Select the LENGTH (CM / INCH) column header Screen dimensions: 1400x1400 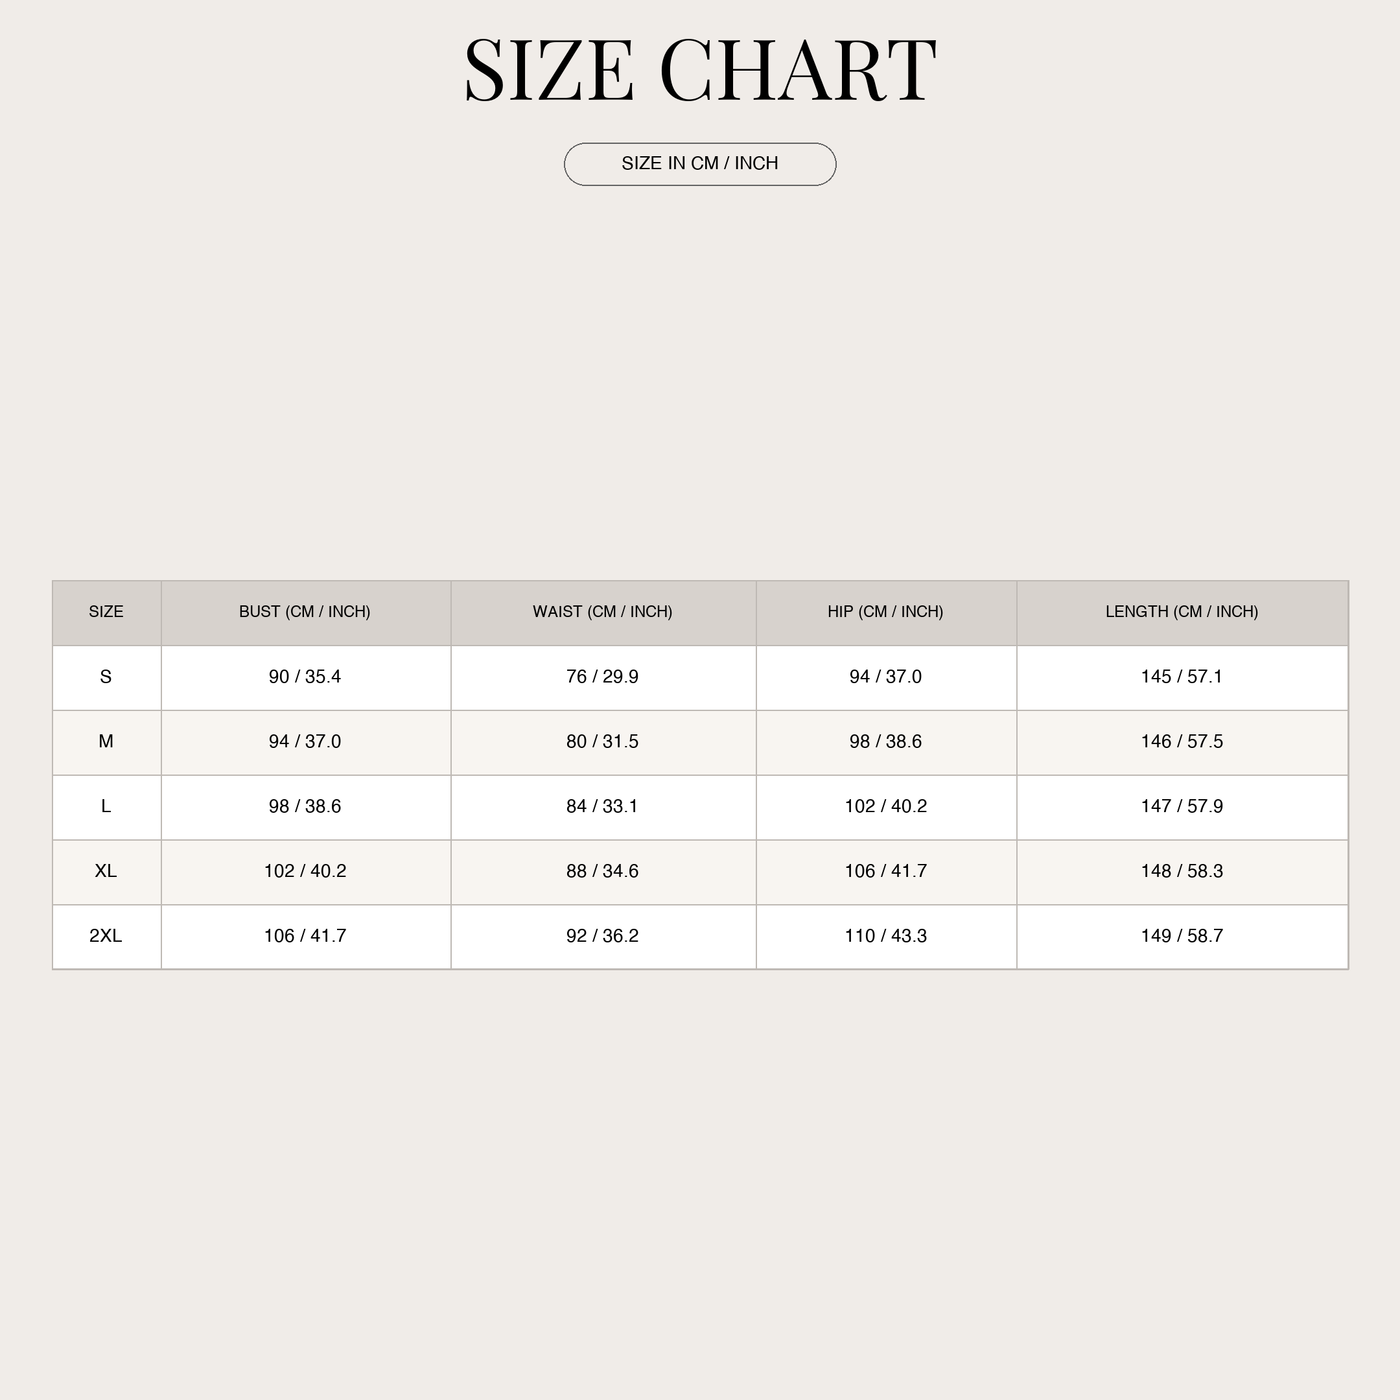click(1182, 612)
